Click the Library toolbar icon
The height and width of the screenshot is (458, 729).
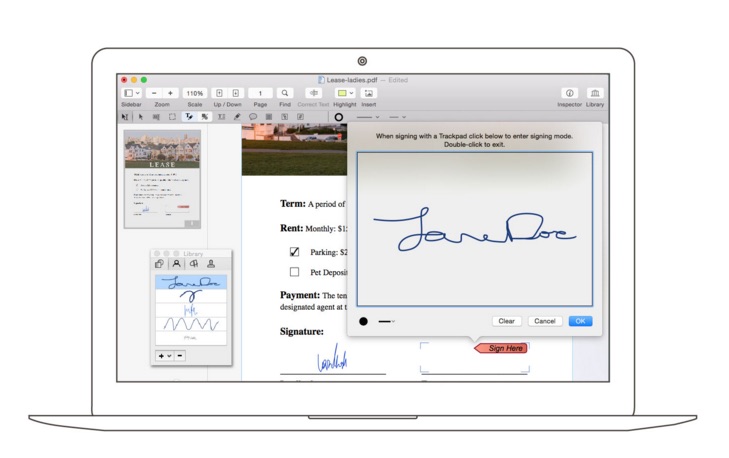point(595,93)
